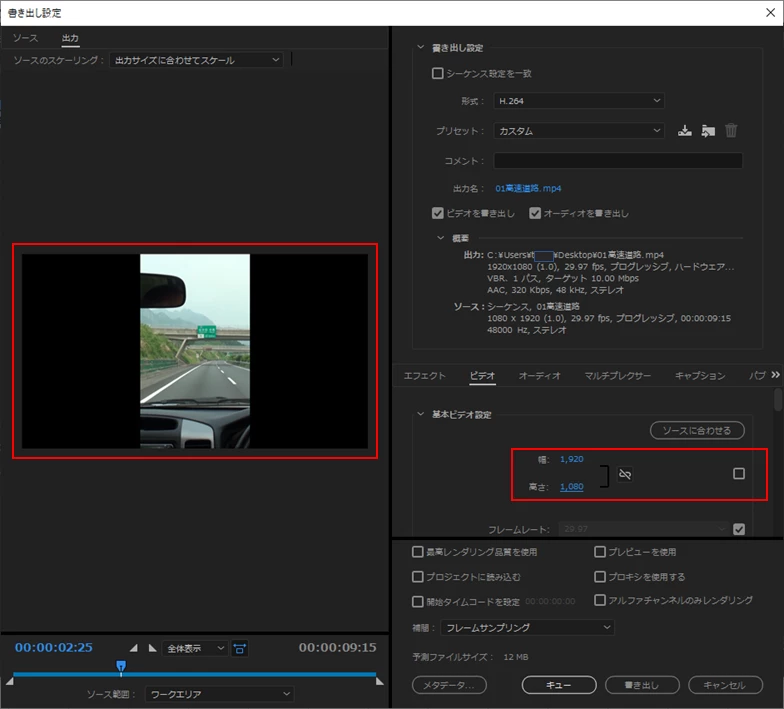784x709 pixels.
Task: Click the 書き出し button
Action: click(x=642, y=685)
